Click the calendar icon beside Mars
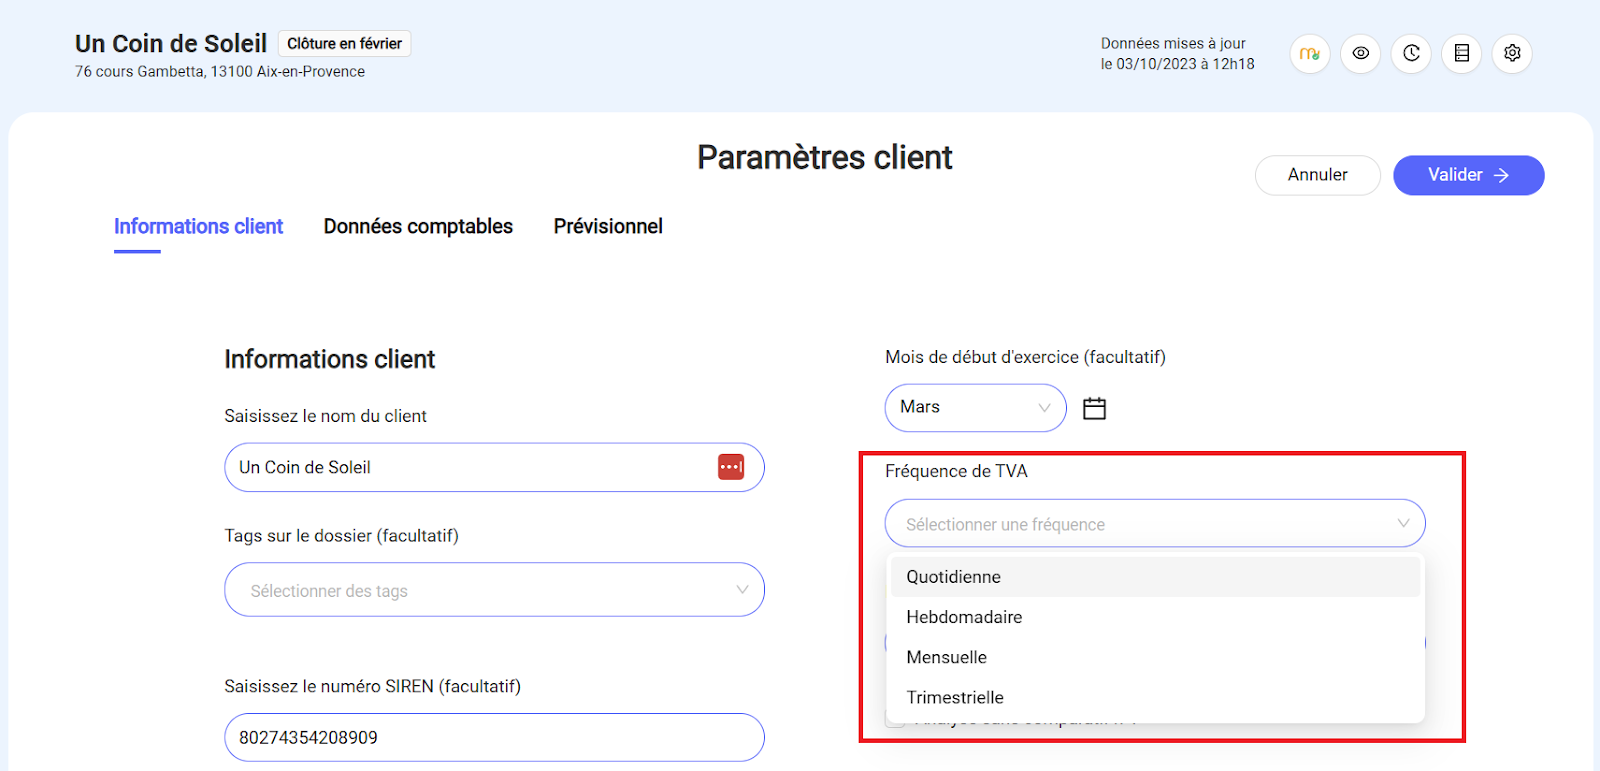The width and height of the screenshot is (1600, 771). 1094,408
